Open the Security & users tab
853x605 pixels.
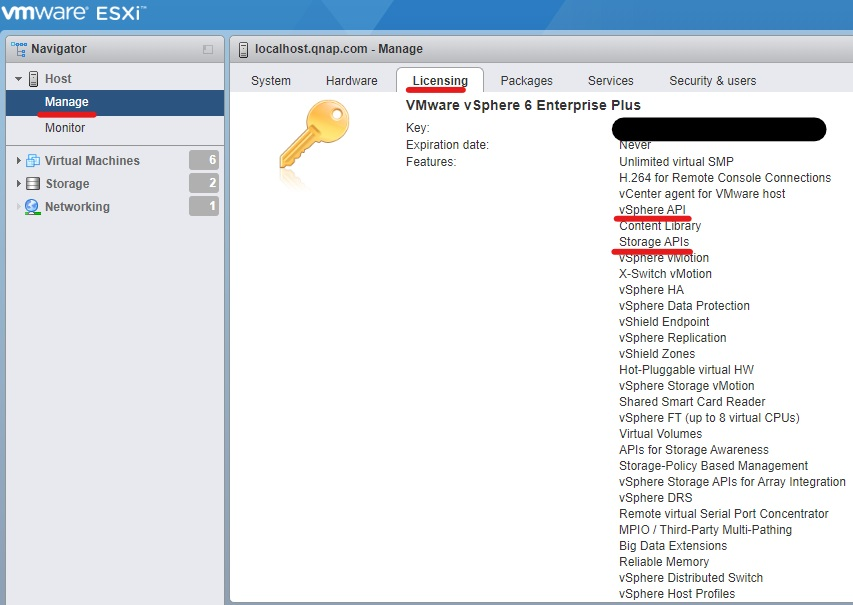click(x=712, y=80)
